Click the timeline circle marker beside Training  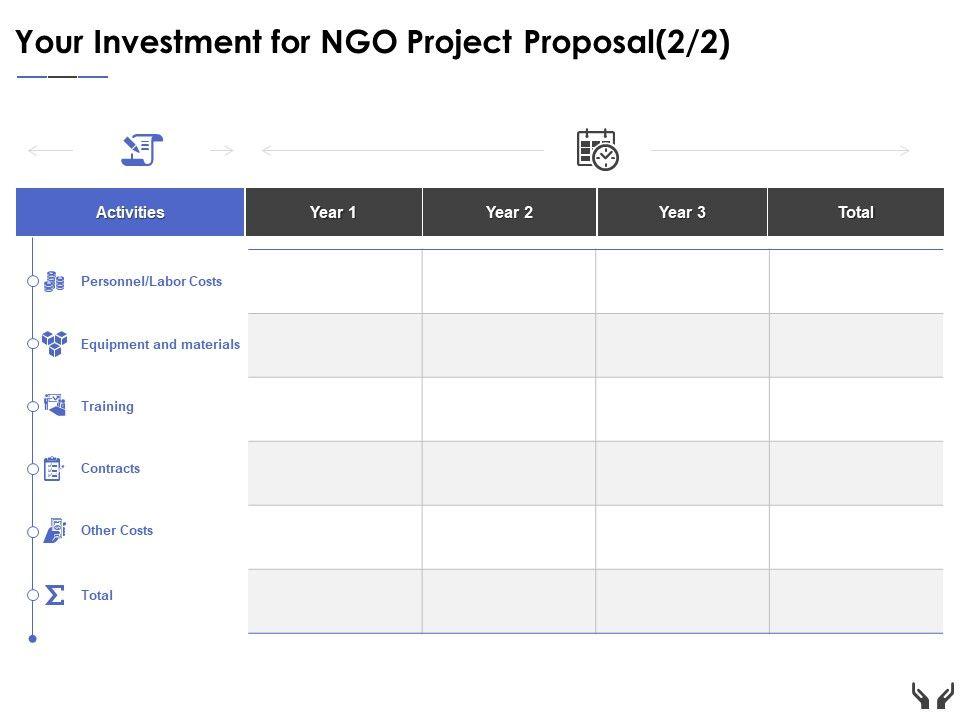33,406
